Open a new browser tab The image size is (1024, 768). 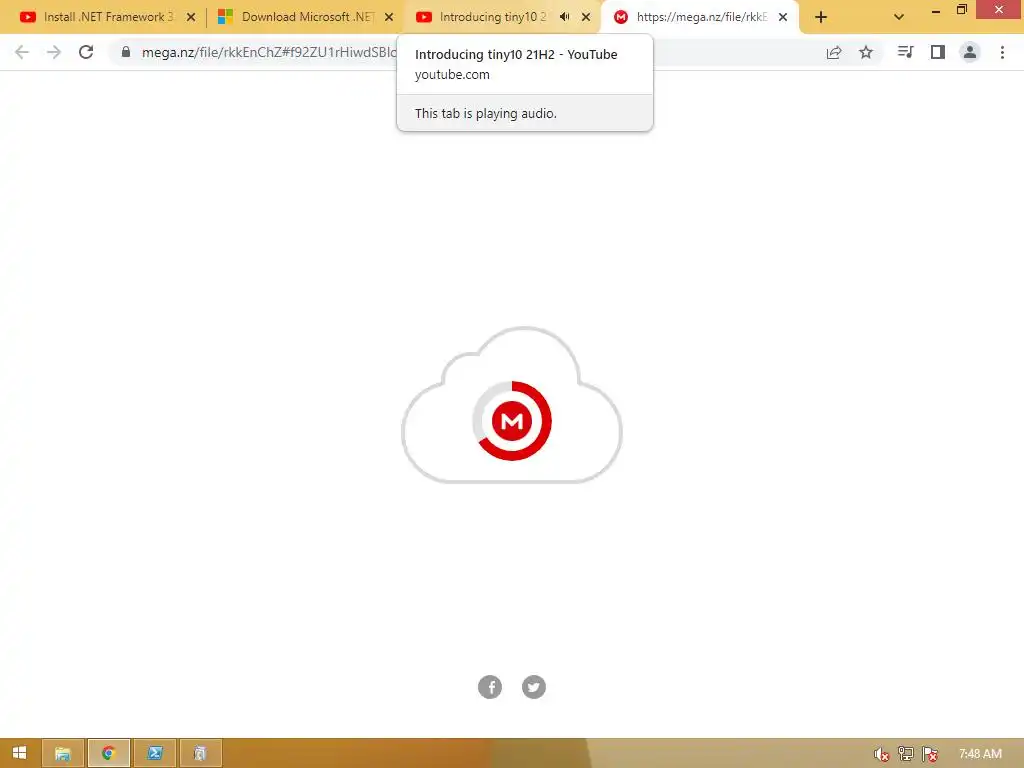821,18
